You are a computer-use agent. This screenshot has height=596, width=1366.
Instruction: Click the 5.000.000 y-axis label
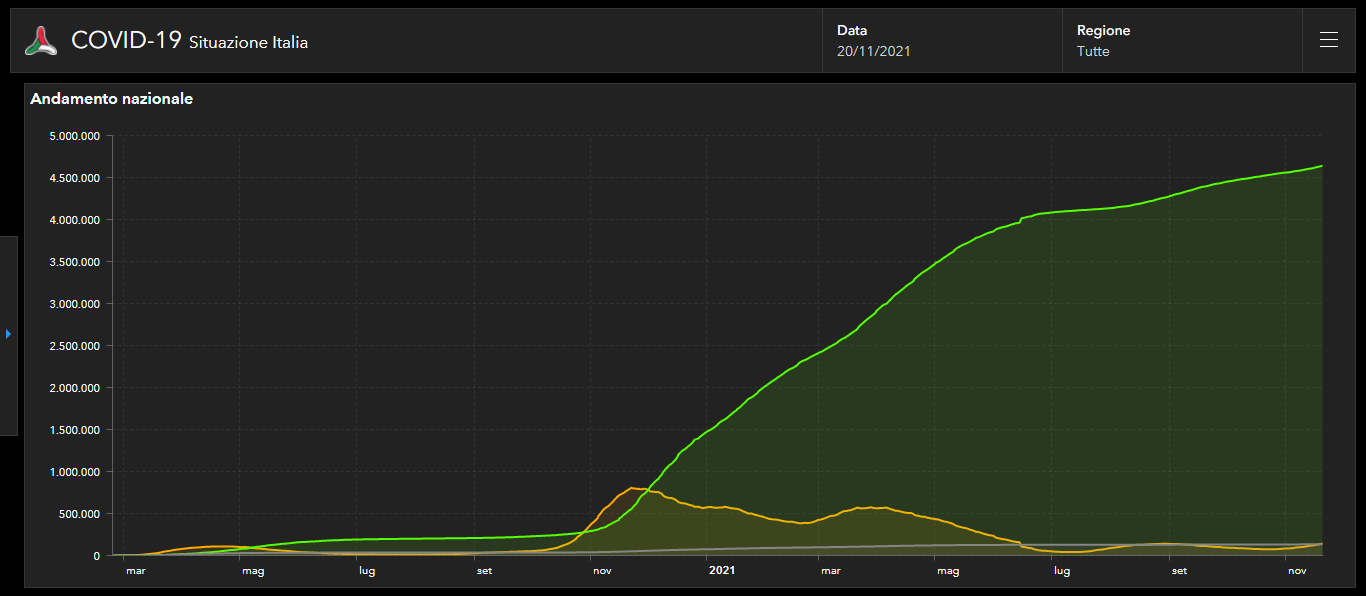pos(75,136)
